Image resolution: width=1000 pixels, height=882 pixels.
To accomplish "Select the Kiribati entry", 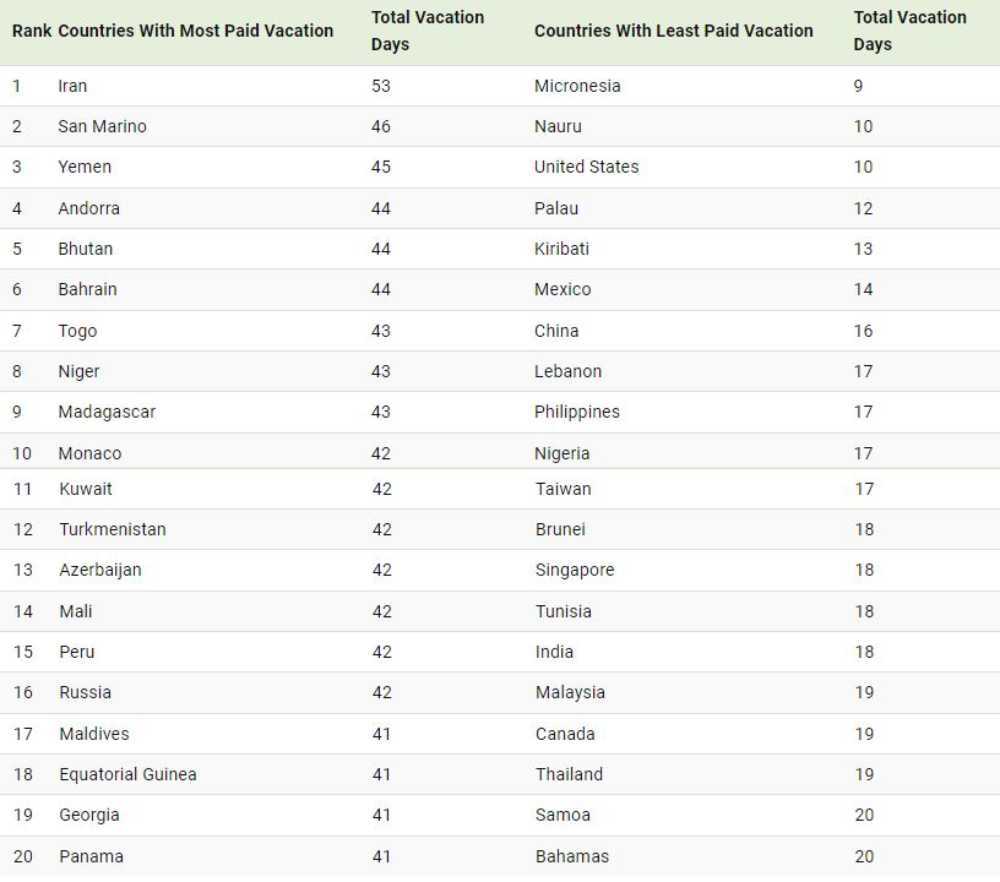I will 561,249.
